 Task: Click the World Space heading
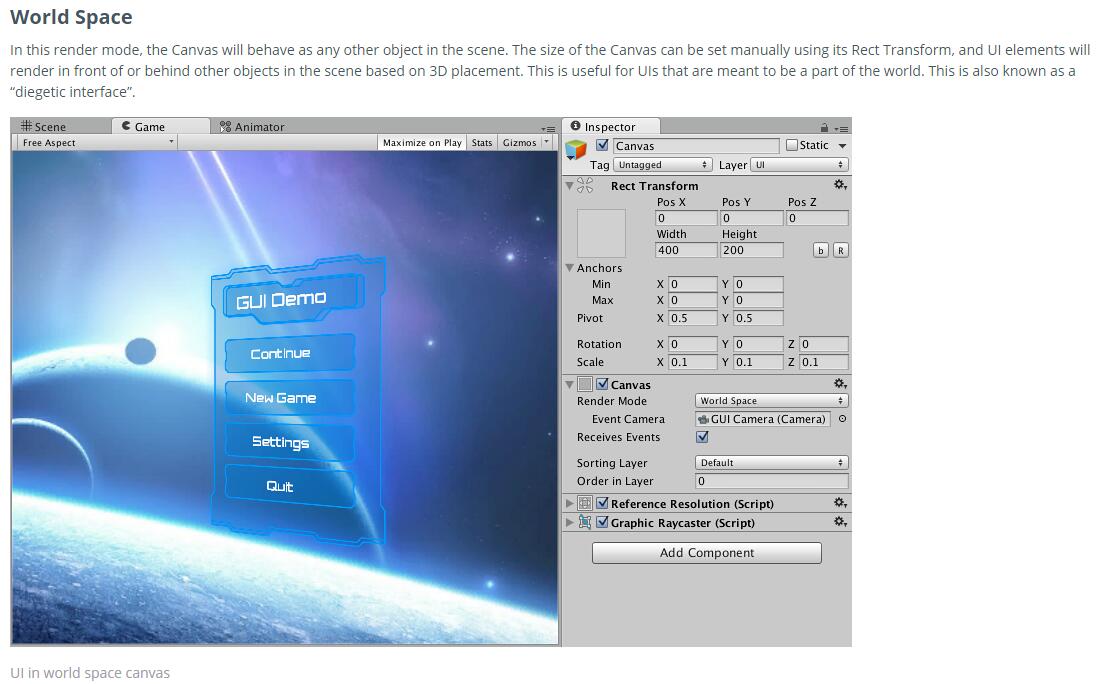point(71,17)
